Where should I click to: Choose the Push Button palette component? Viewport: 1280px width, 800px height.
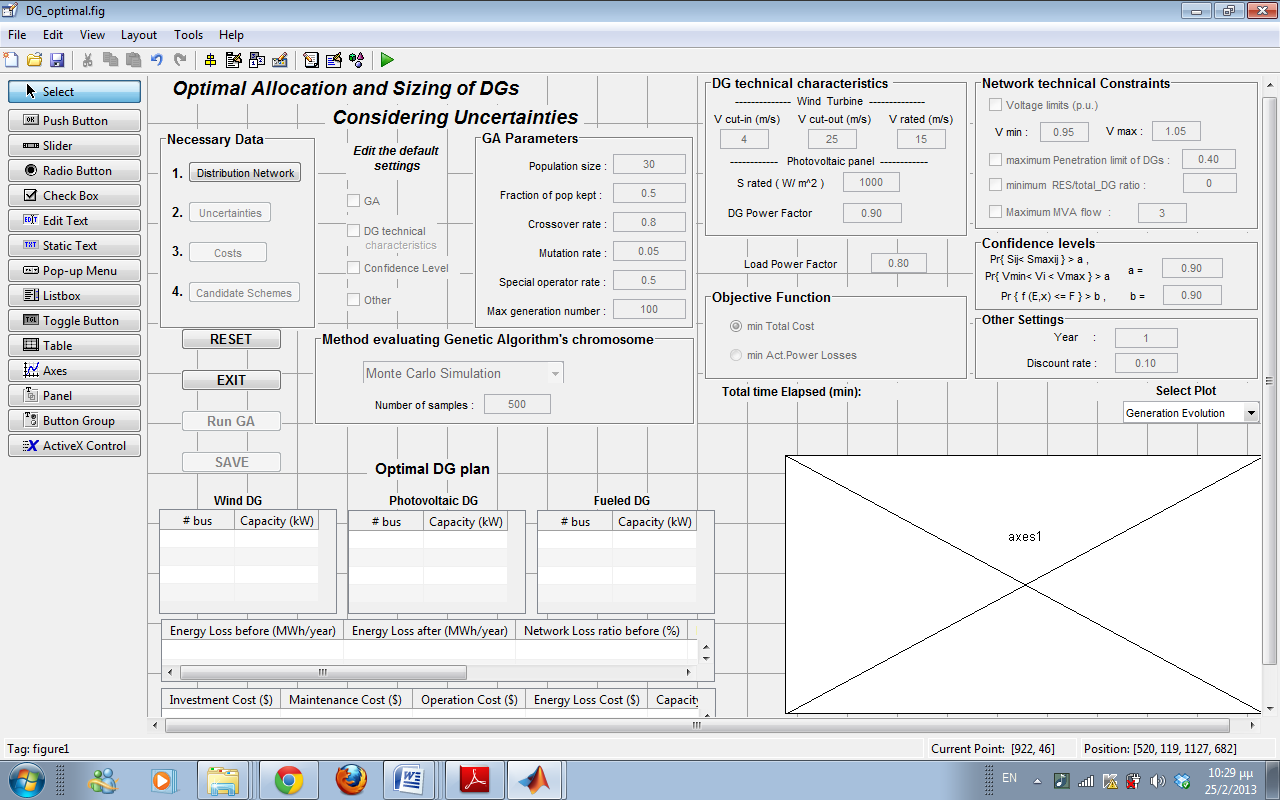(74, 120)
